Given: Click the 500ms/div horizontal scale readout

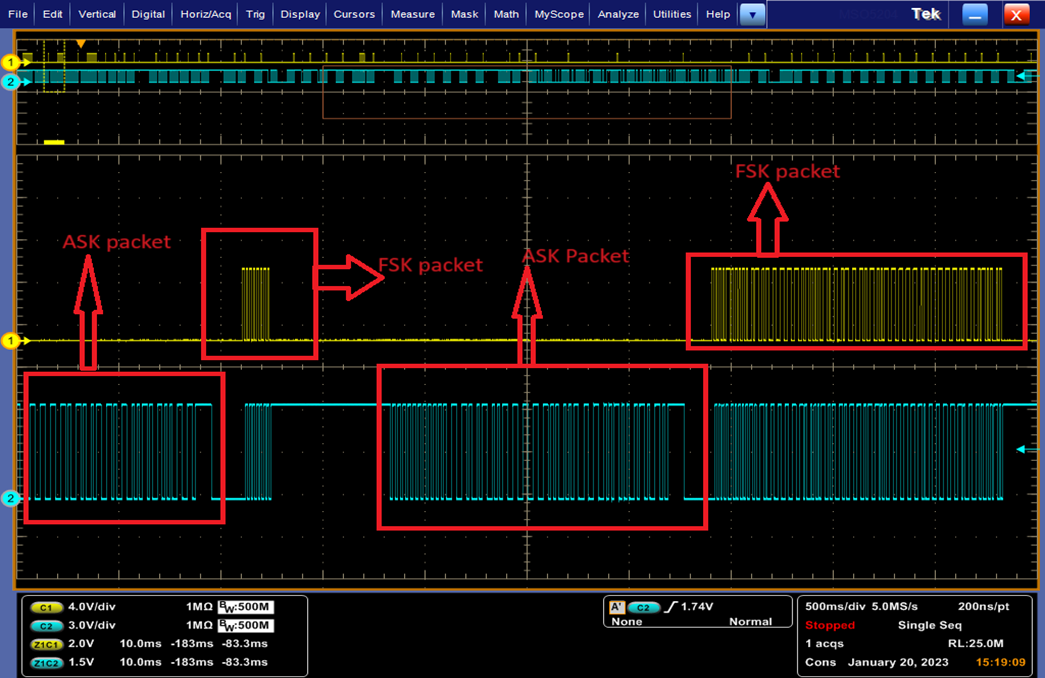Looking at the screenshot, I should click(836, 606).
